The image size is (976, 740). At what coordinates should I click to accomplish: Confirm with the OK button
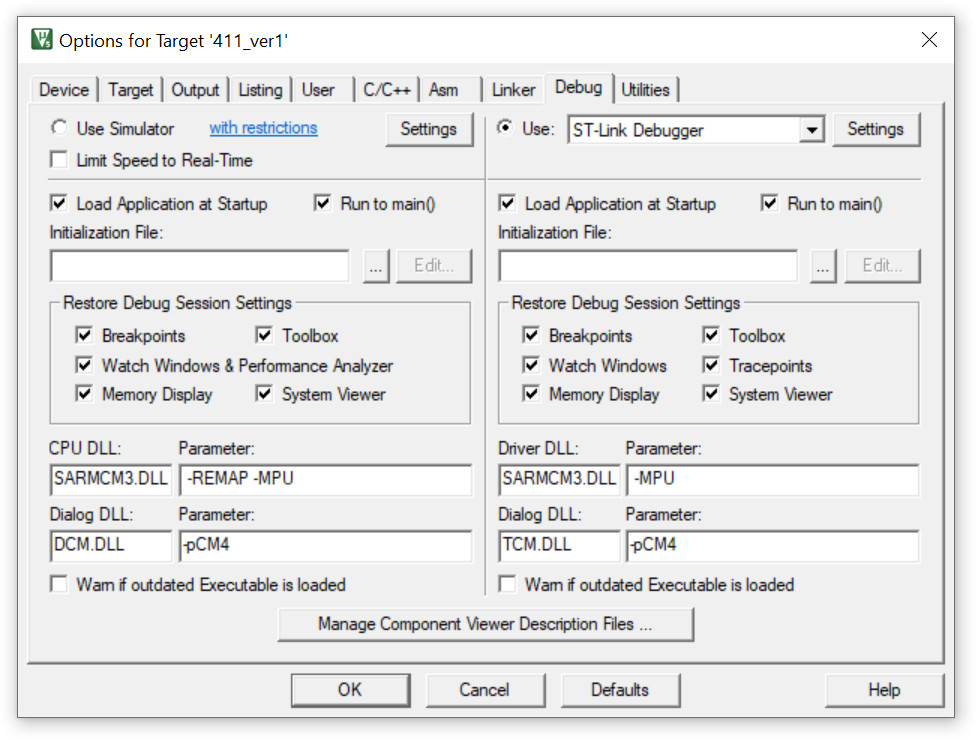[x=350, y=690]
